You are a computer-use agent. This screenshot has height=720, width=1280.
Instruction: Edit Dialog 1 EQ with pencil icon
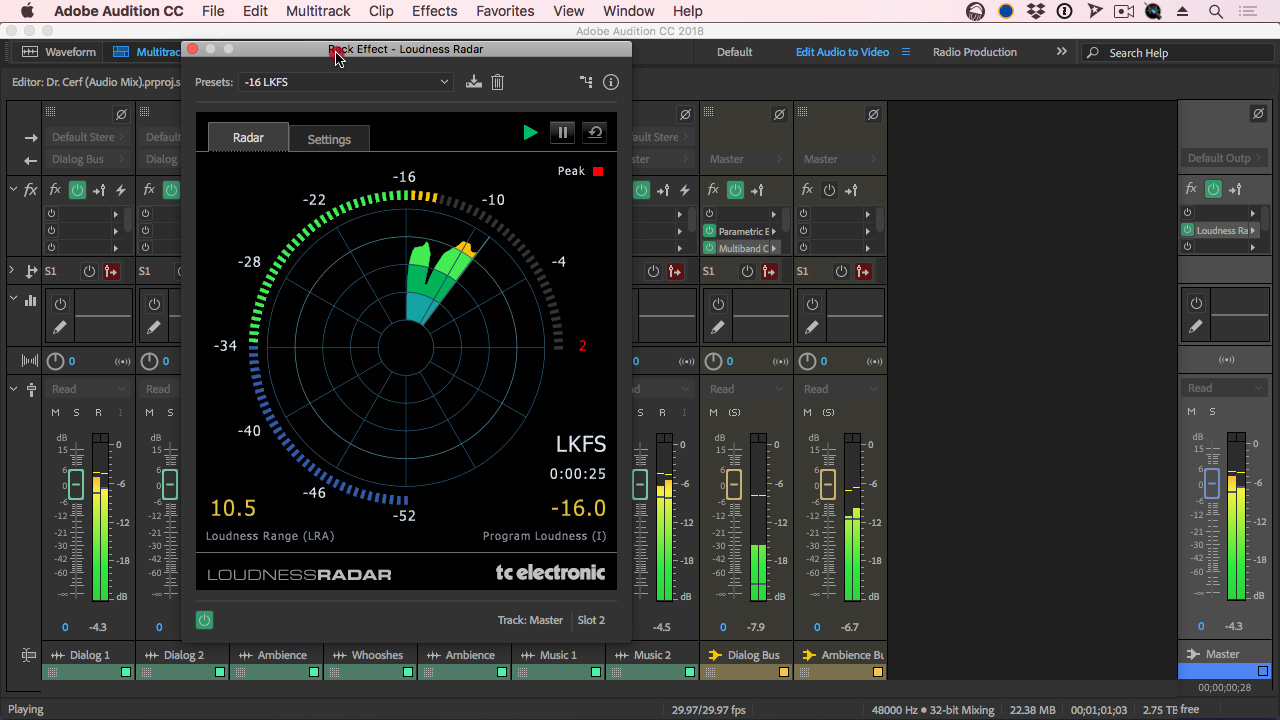click(x=60, y=327)
